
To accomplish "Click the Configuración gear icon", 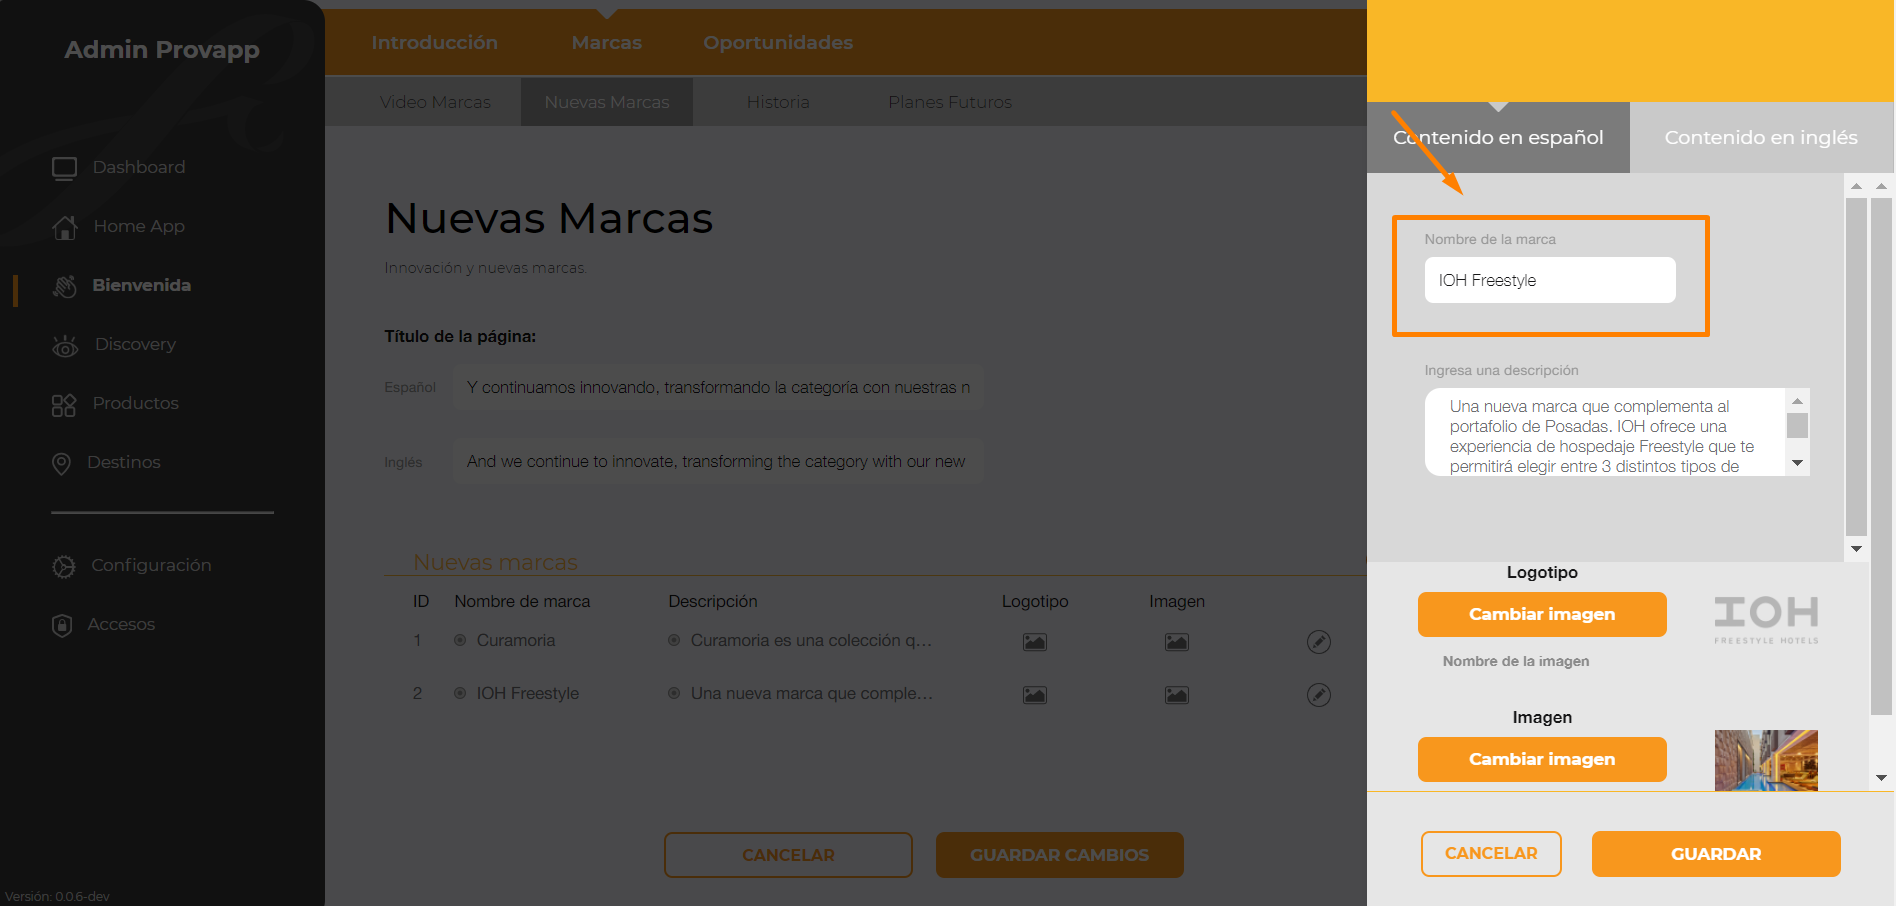I will [64, 566].
